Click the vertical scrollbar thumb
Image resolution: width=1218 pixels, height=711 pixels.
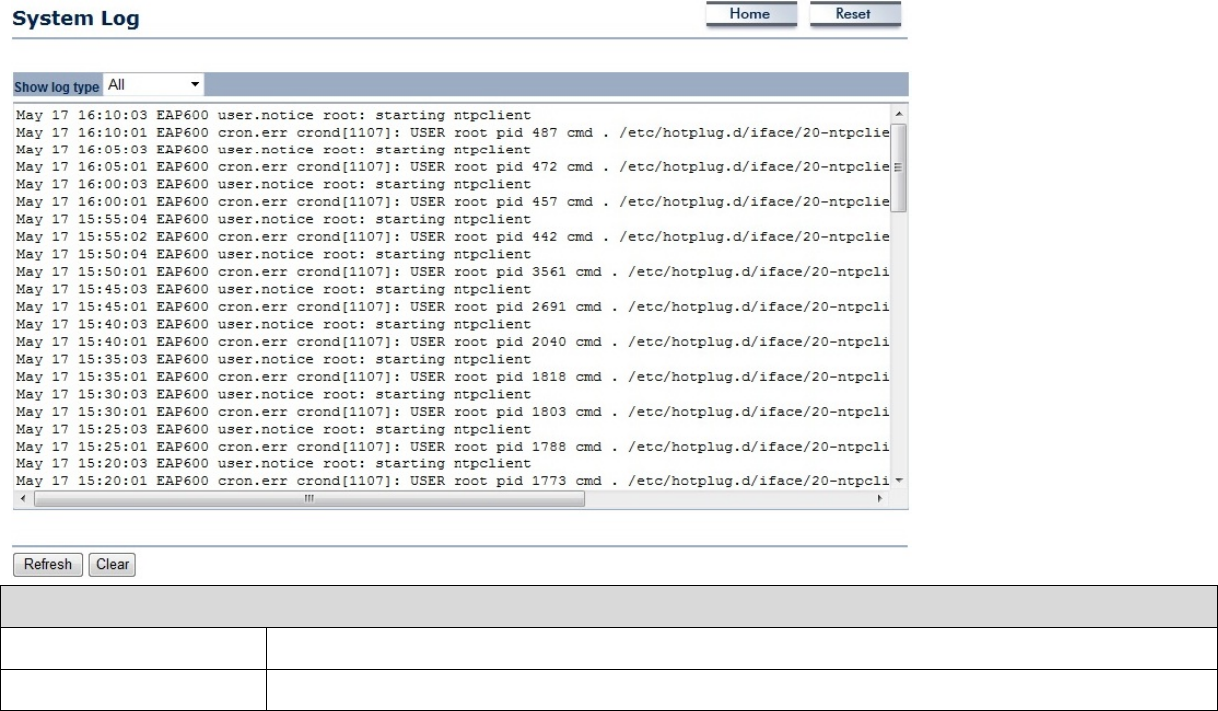898,167
